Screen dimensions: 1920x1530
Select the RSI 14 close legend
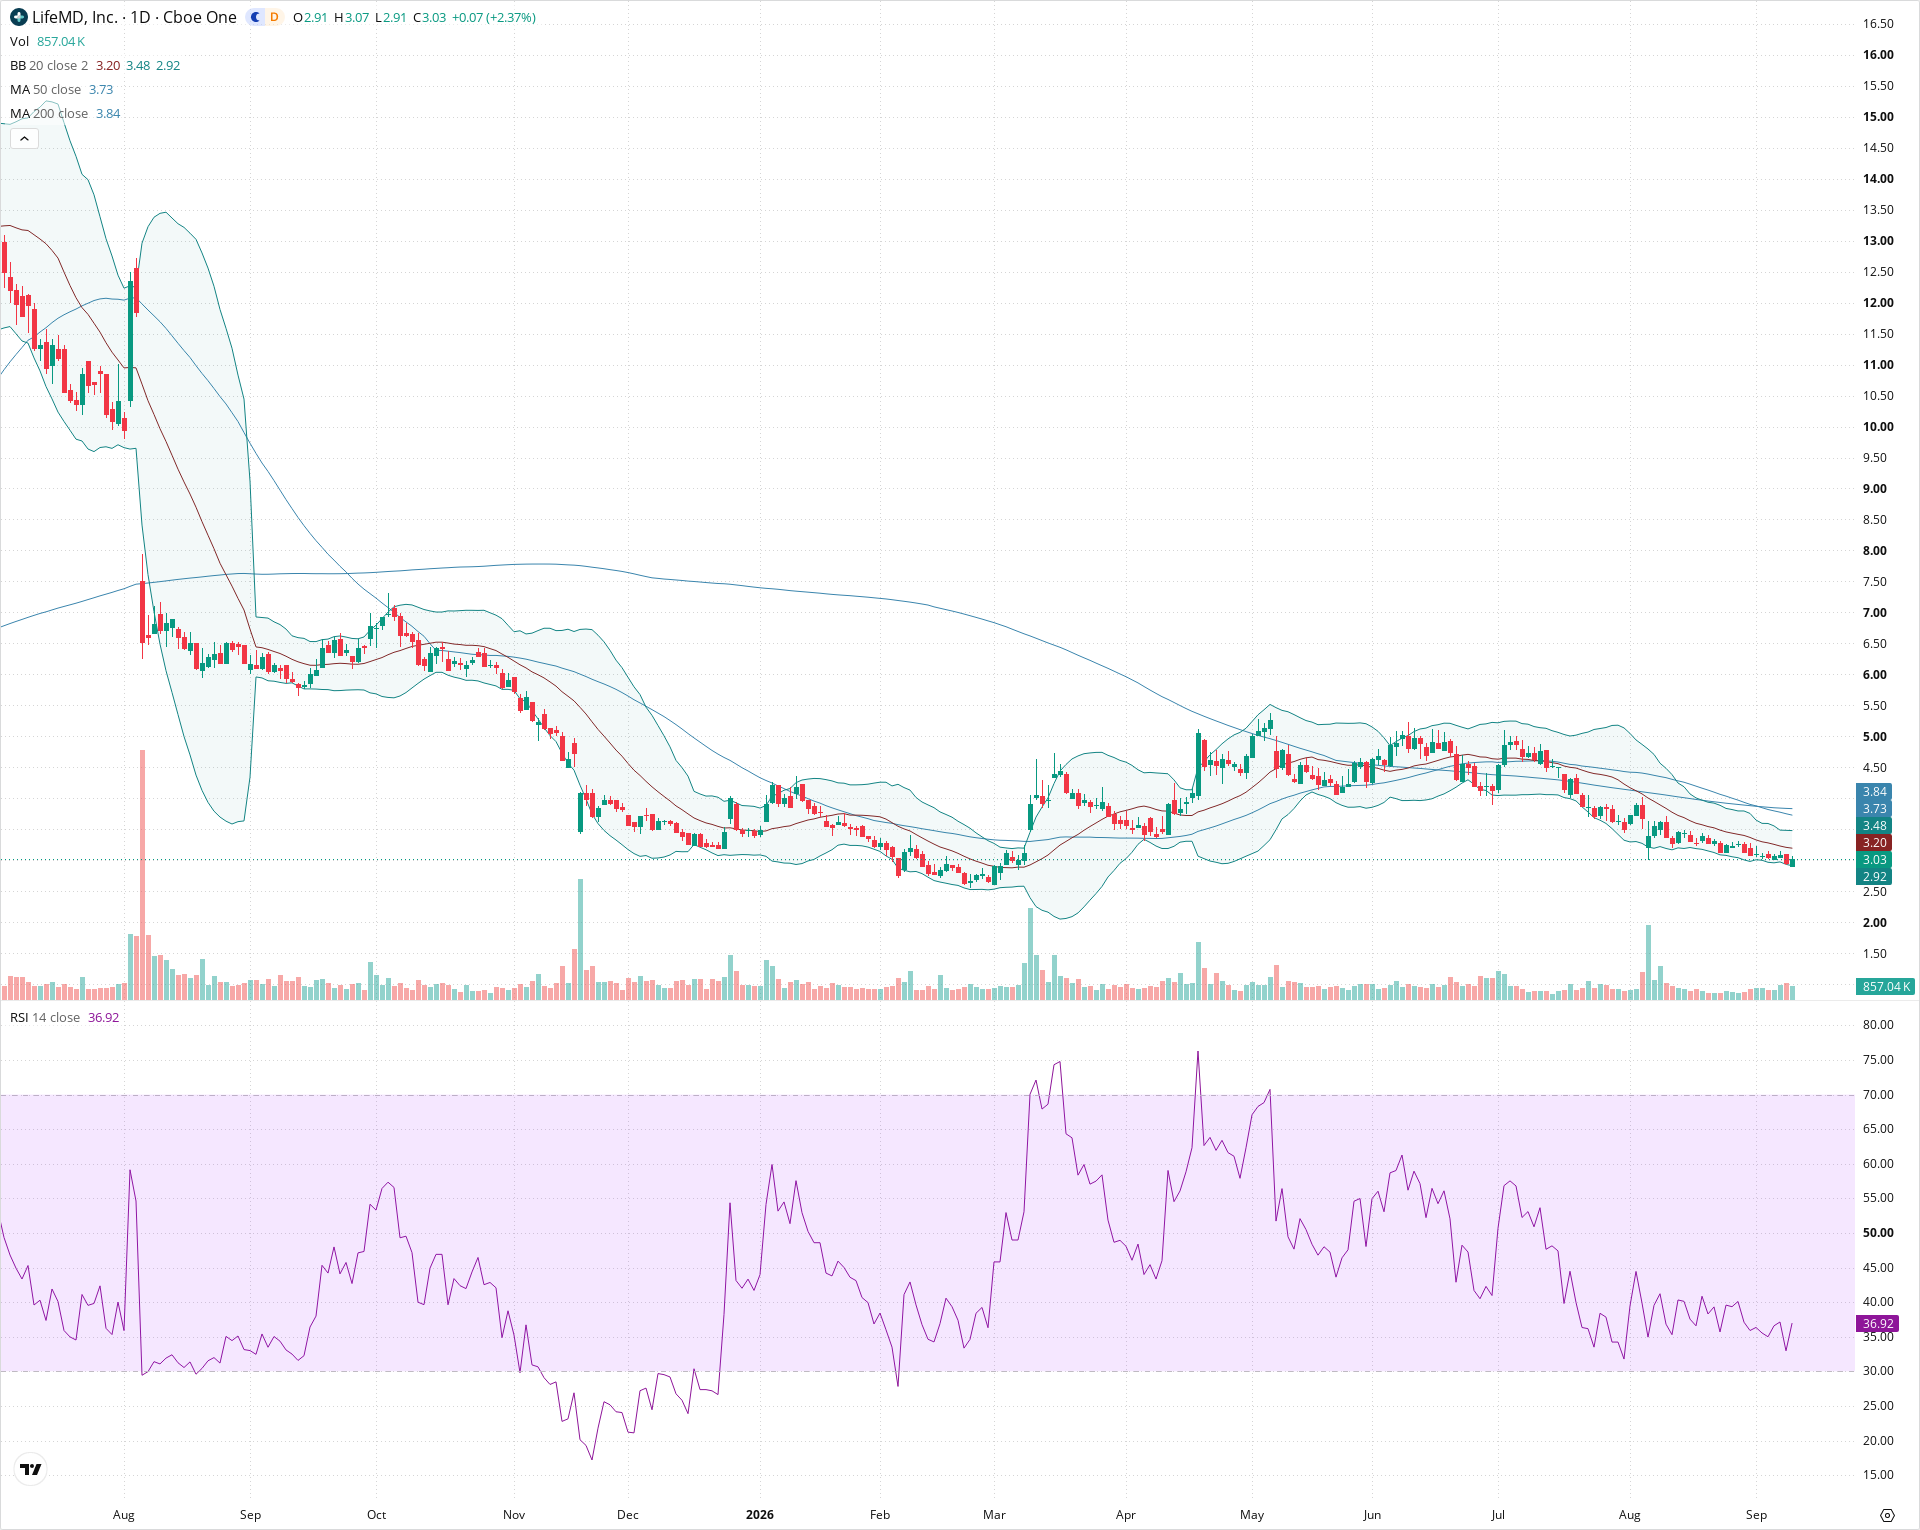point(45,1017)
